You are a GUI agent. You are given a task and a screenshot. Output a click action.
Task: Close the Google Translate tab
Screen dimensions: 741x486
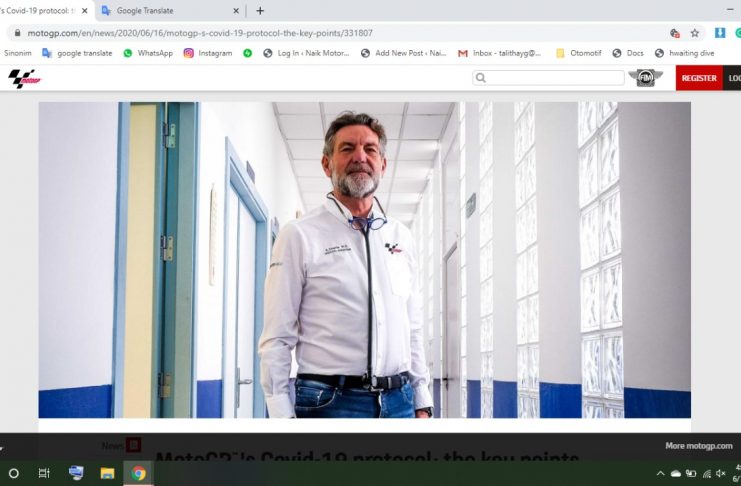coord(236,11)
